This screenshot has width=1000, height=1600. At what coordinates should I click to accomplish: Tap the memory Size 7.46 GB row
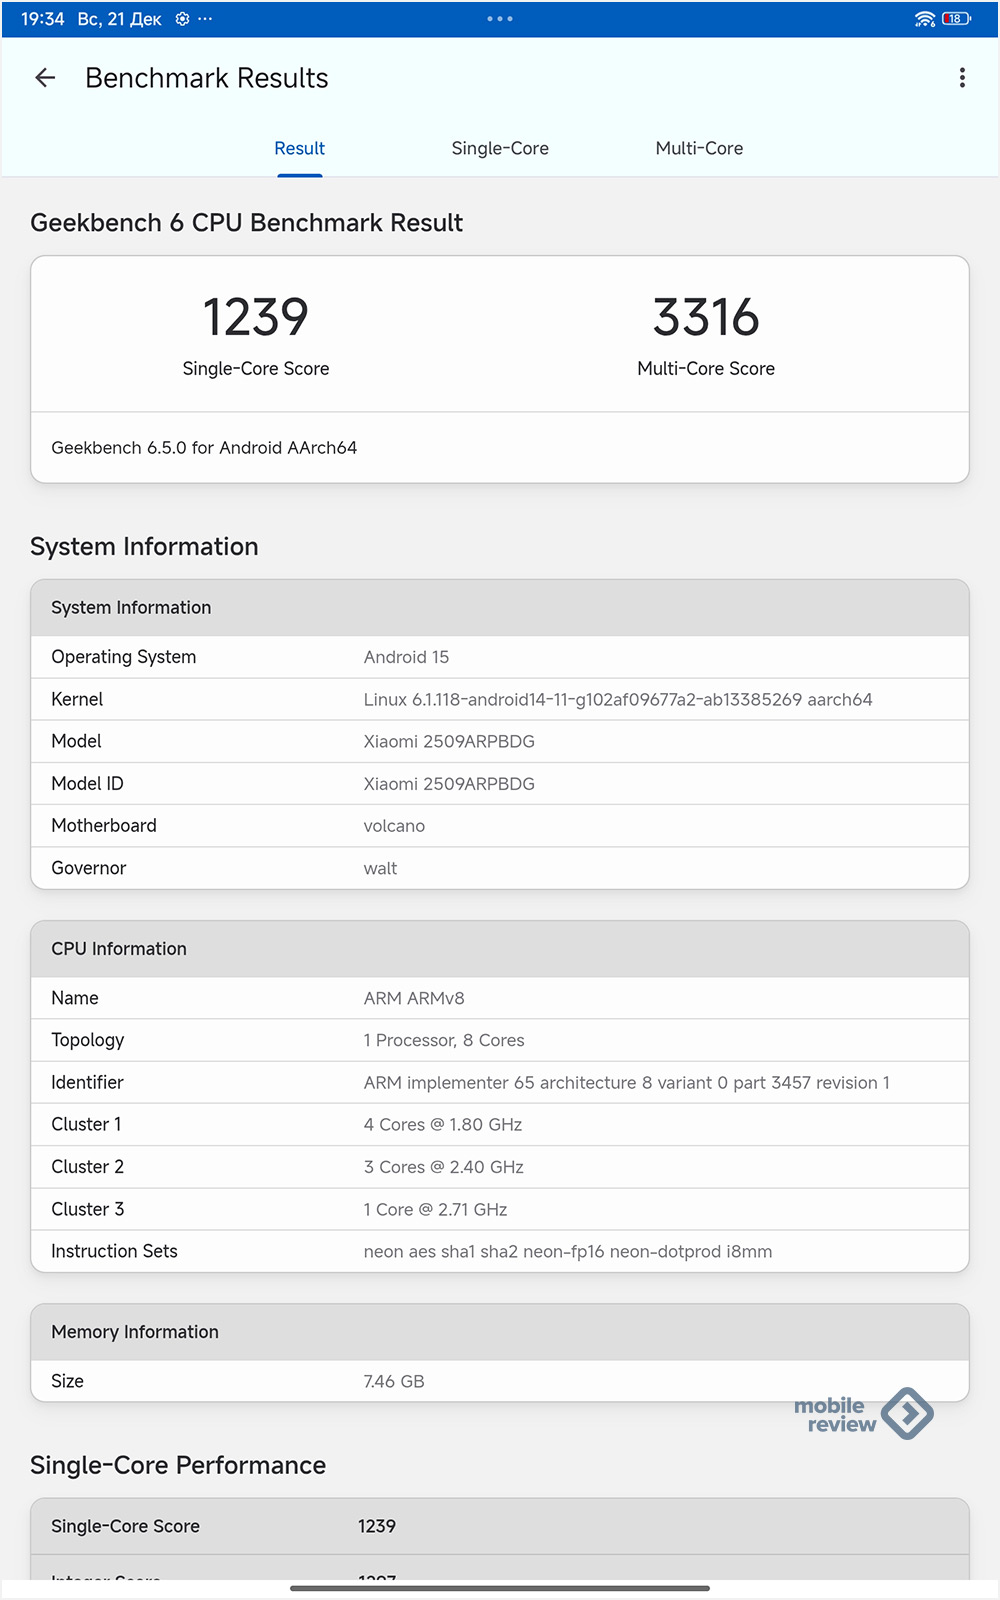[500, 1381]
